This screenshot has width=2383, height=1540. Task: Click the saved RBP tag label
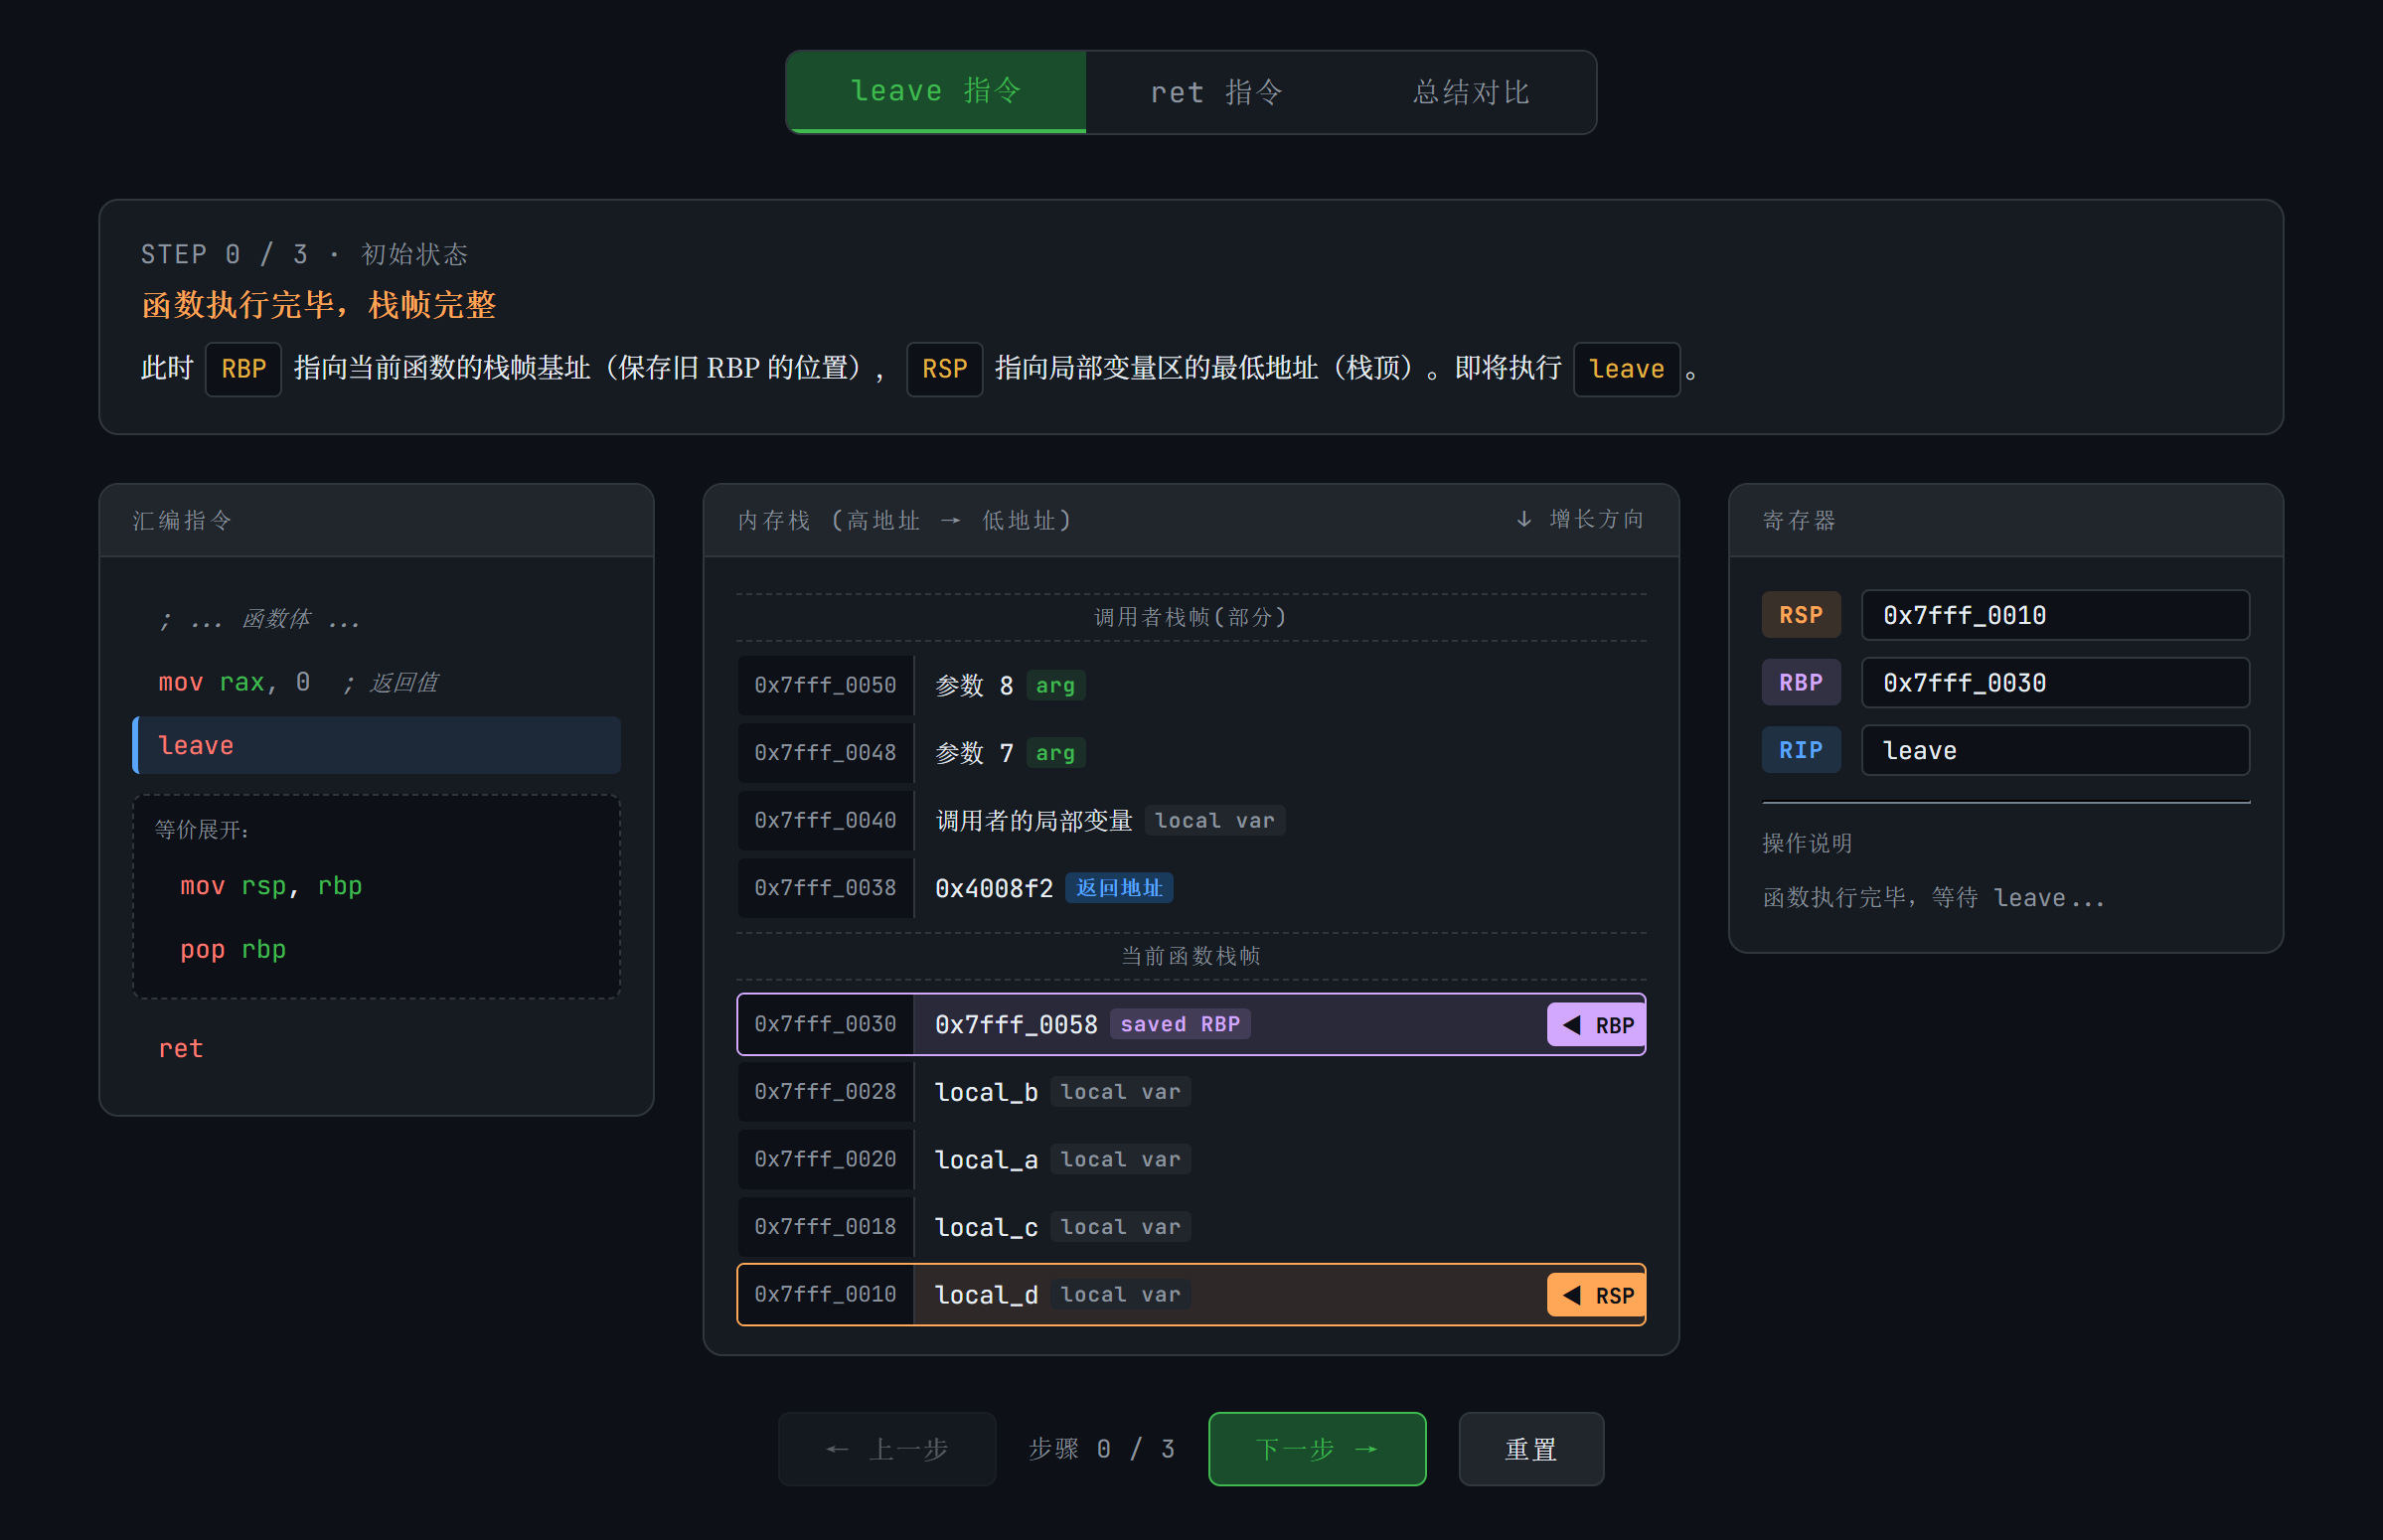1179,1025
